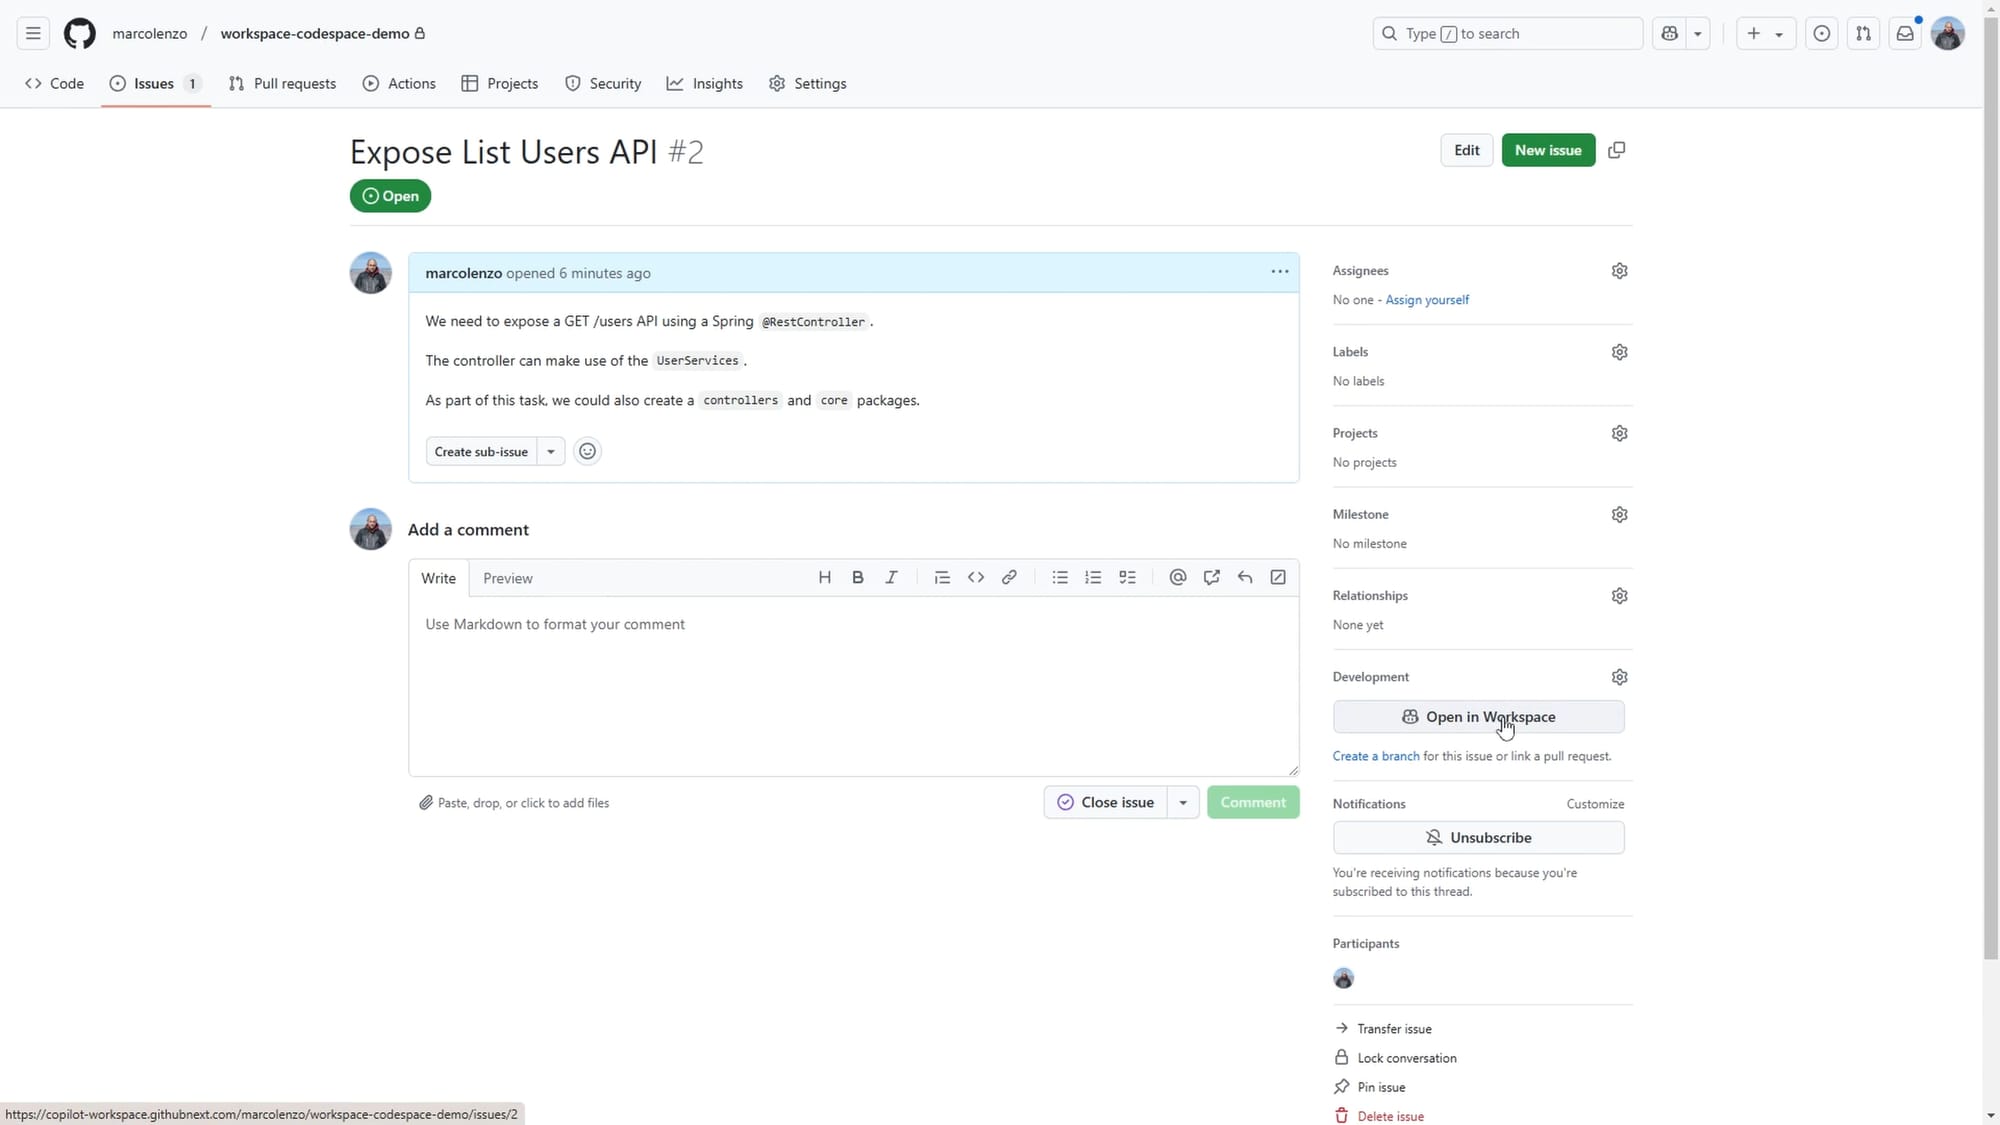Insert a link with the toolbar link icon
2000x1125 pixels.
pos(1009,577)
